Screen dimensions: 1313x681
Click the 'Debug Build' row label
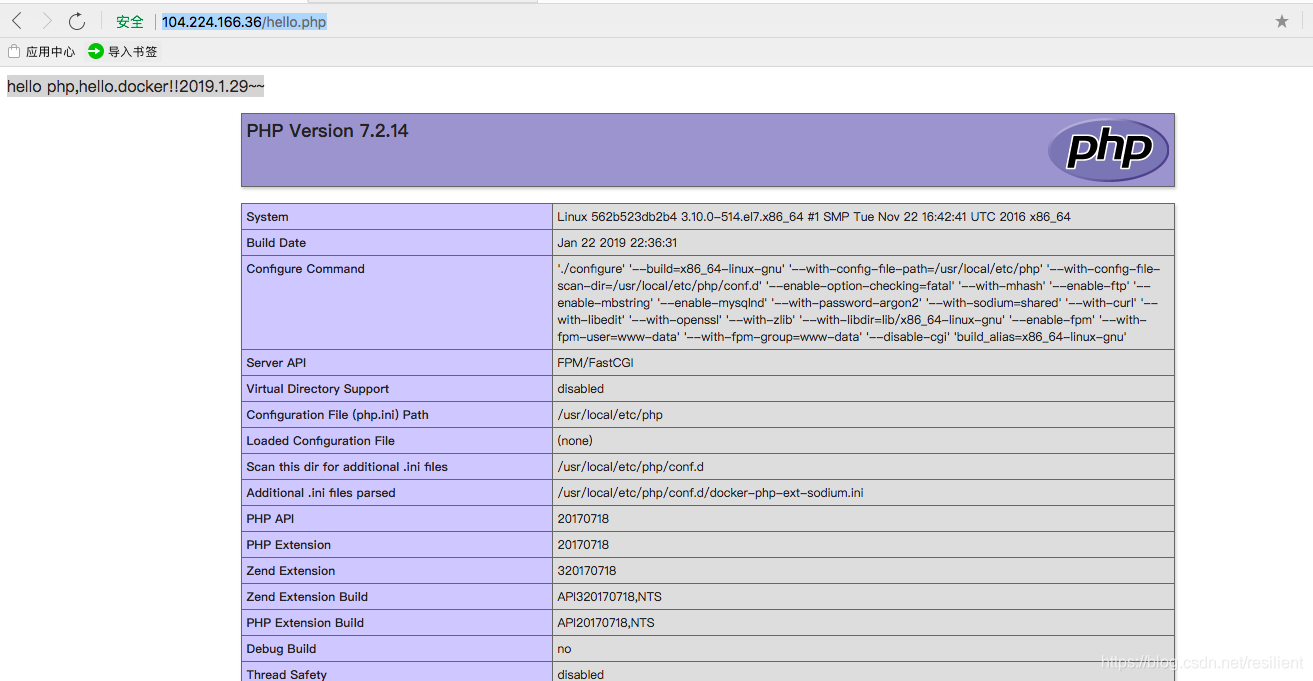click(281, 649)
